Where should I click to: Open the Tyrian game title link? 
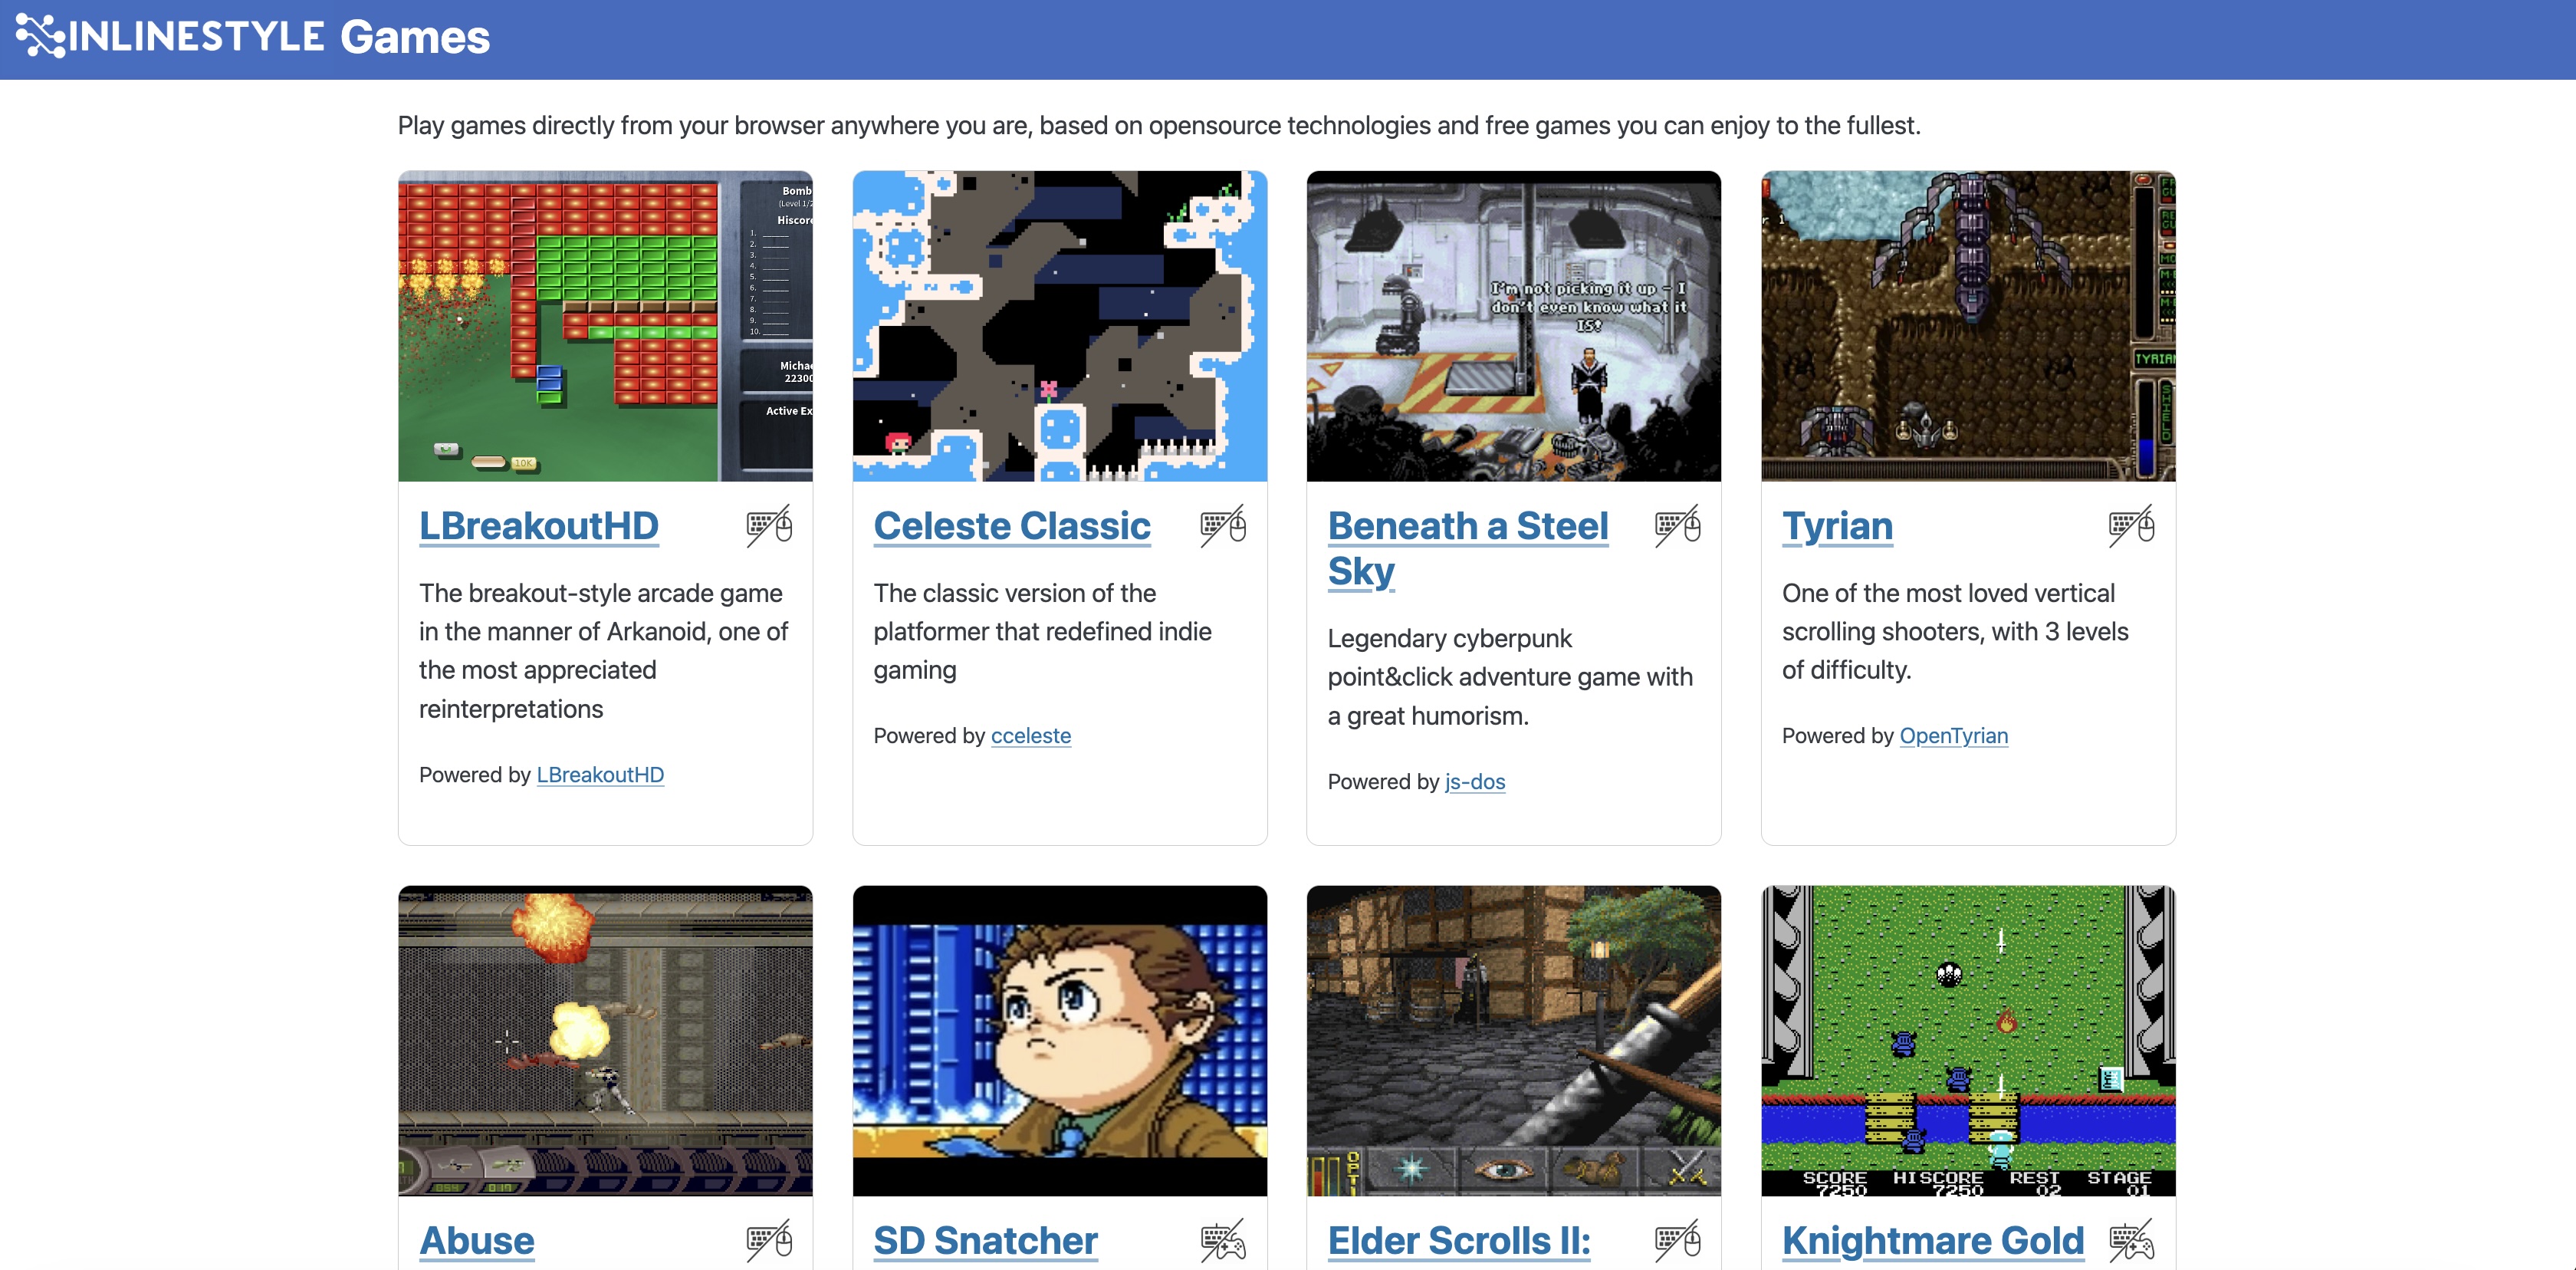coord(1837,526)
